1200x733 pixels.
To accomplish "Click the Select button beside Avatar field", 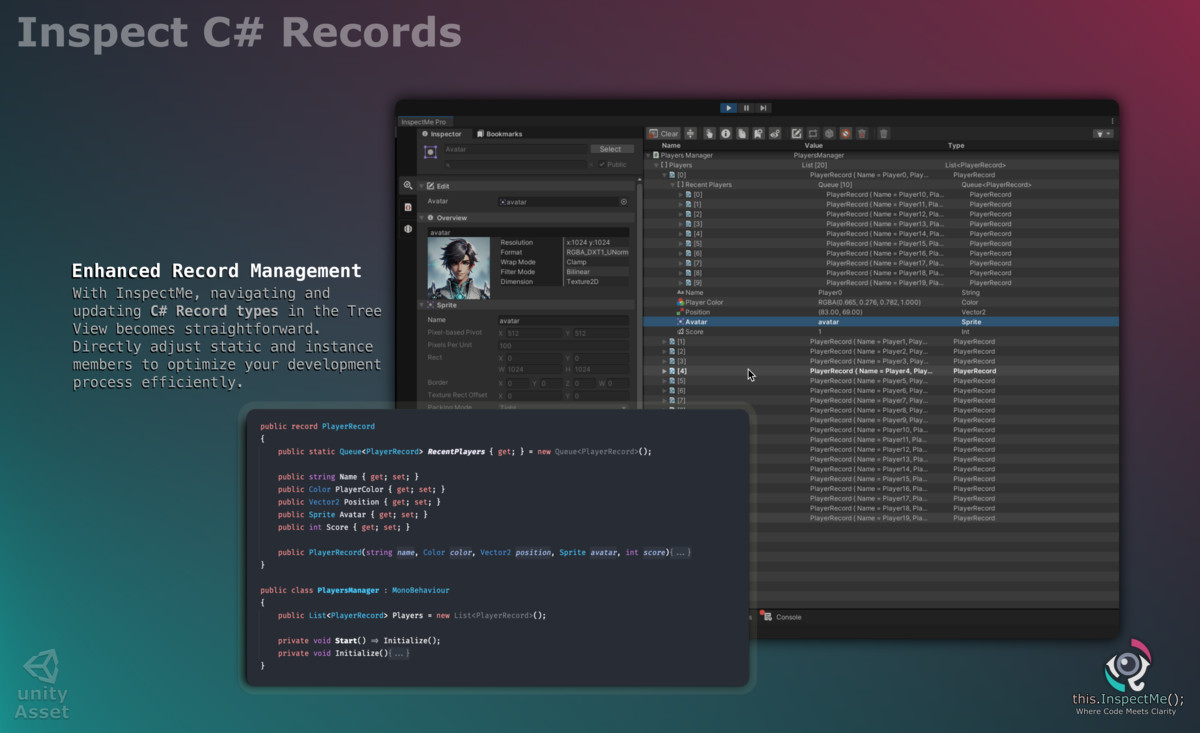I will click(x=610, y=149).
